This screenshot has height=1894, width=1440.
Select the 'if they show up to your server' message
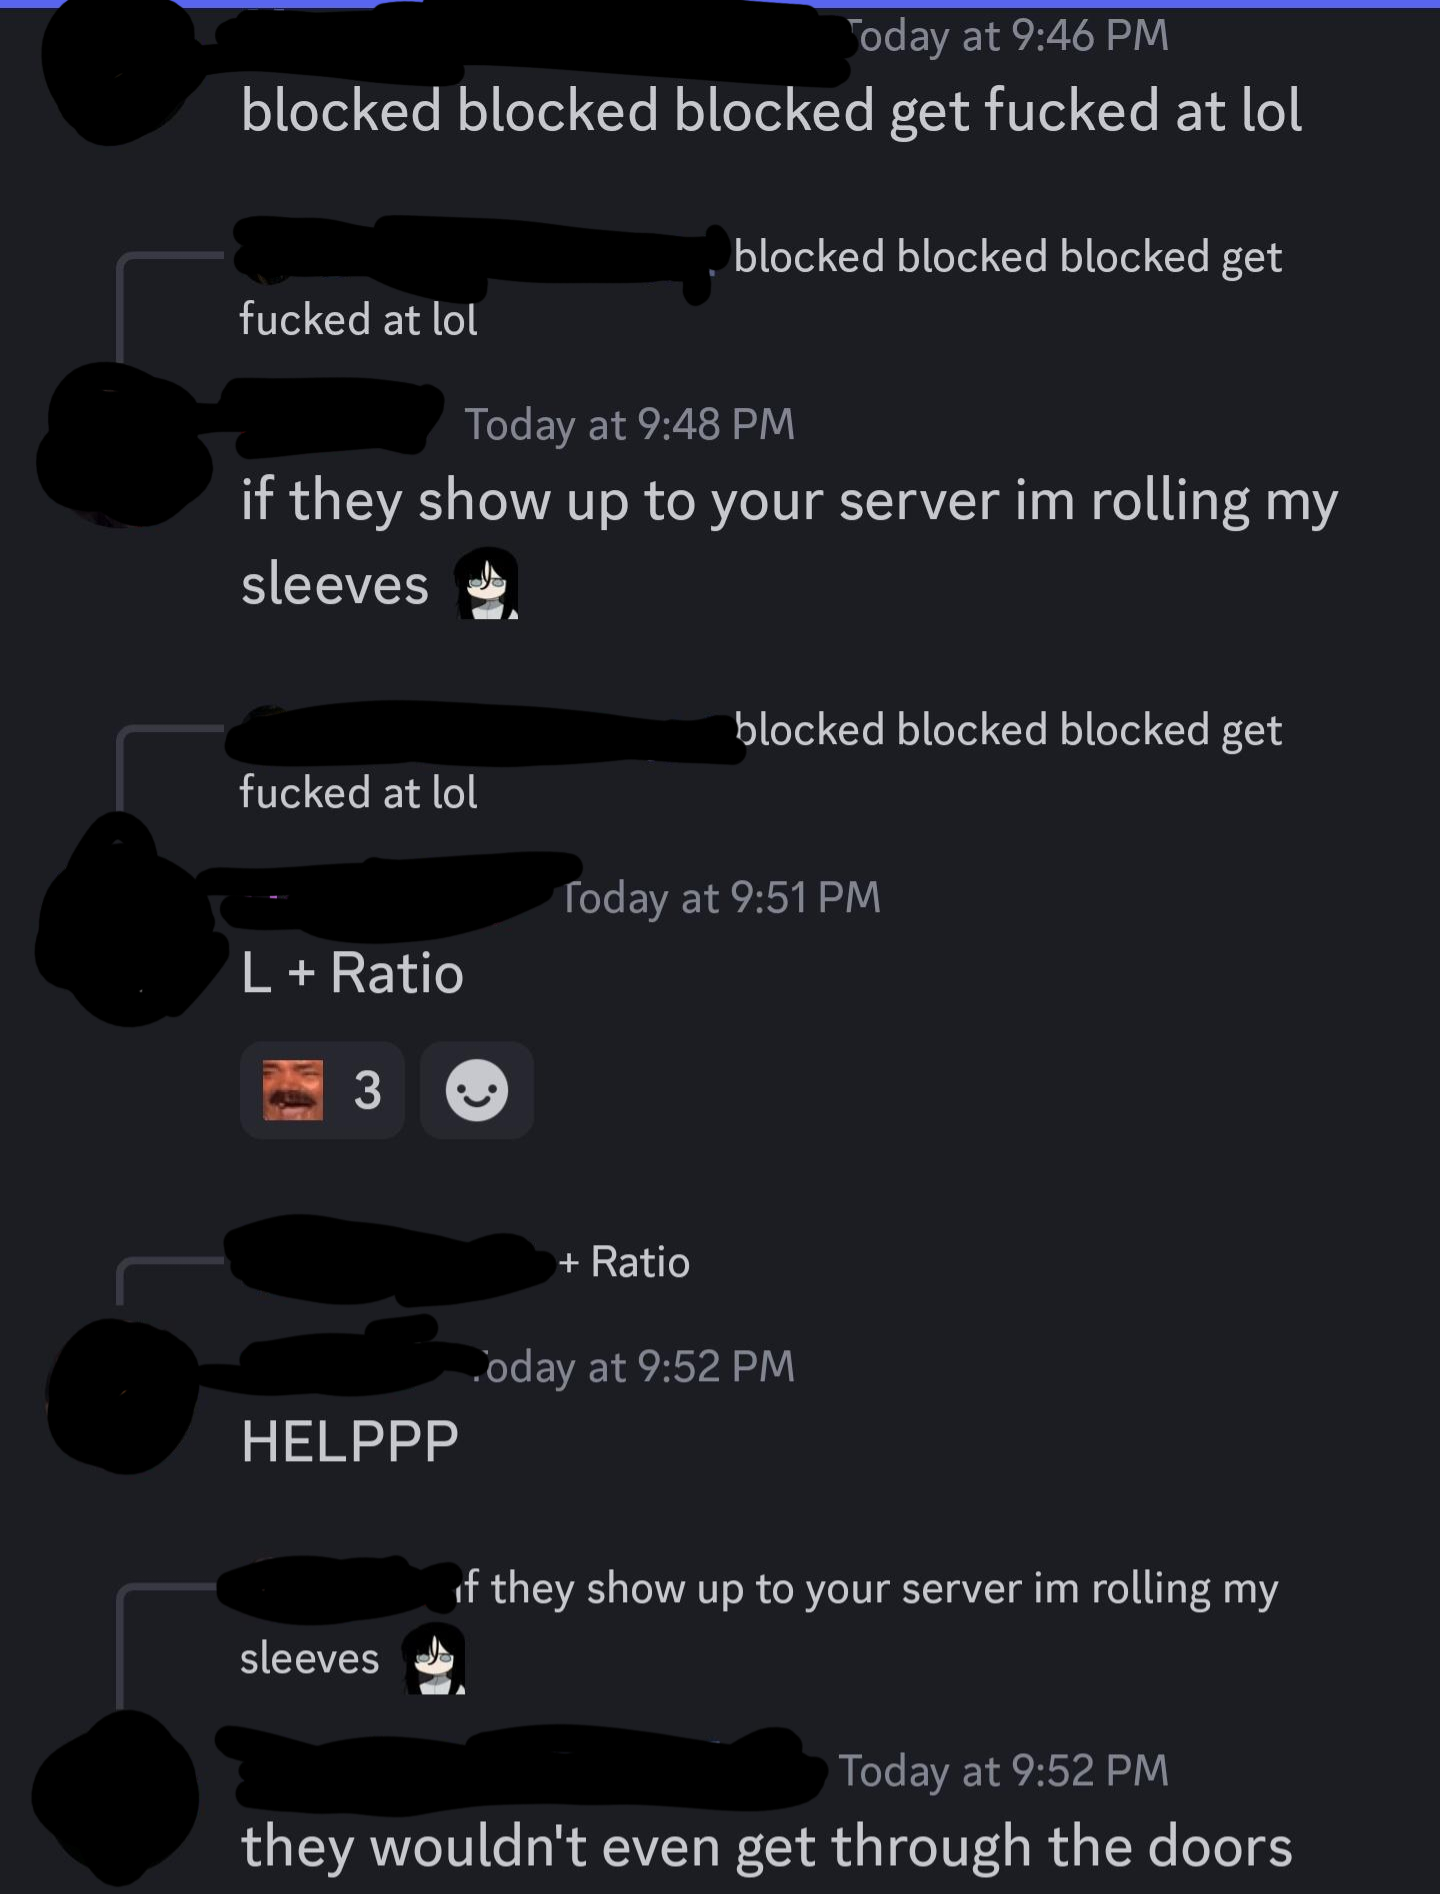(789, 541)
